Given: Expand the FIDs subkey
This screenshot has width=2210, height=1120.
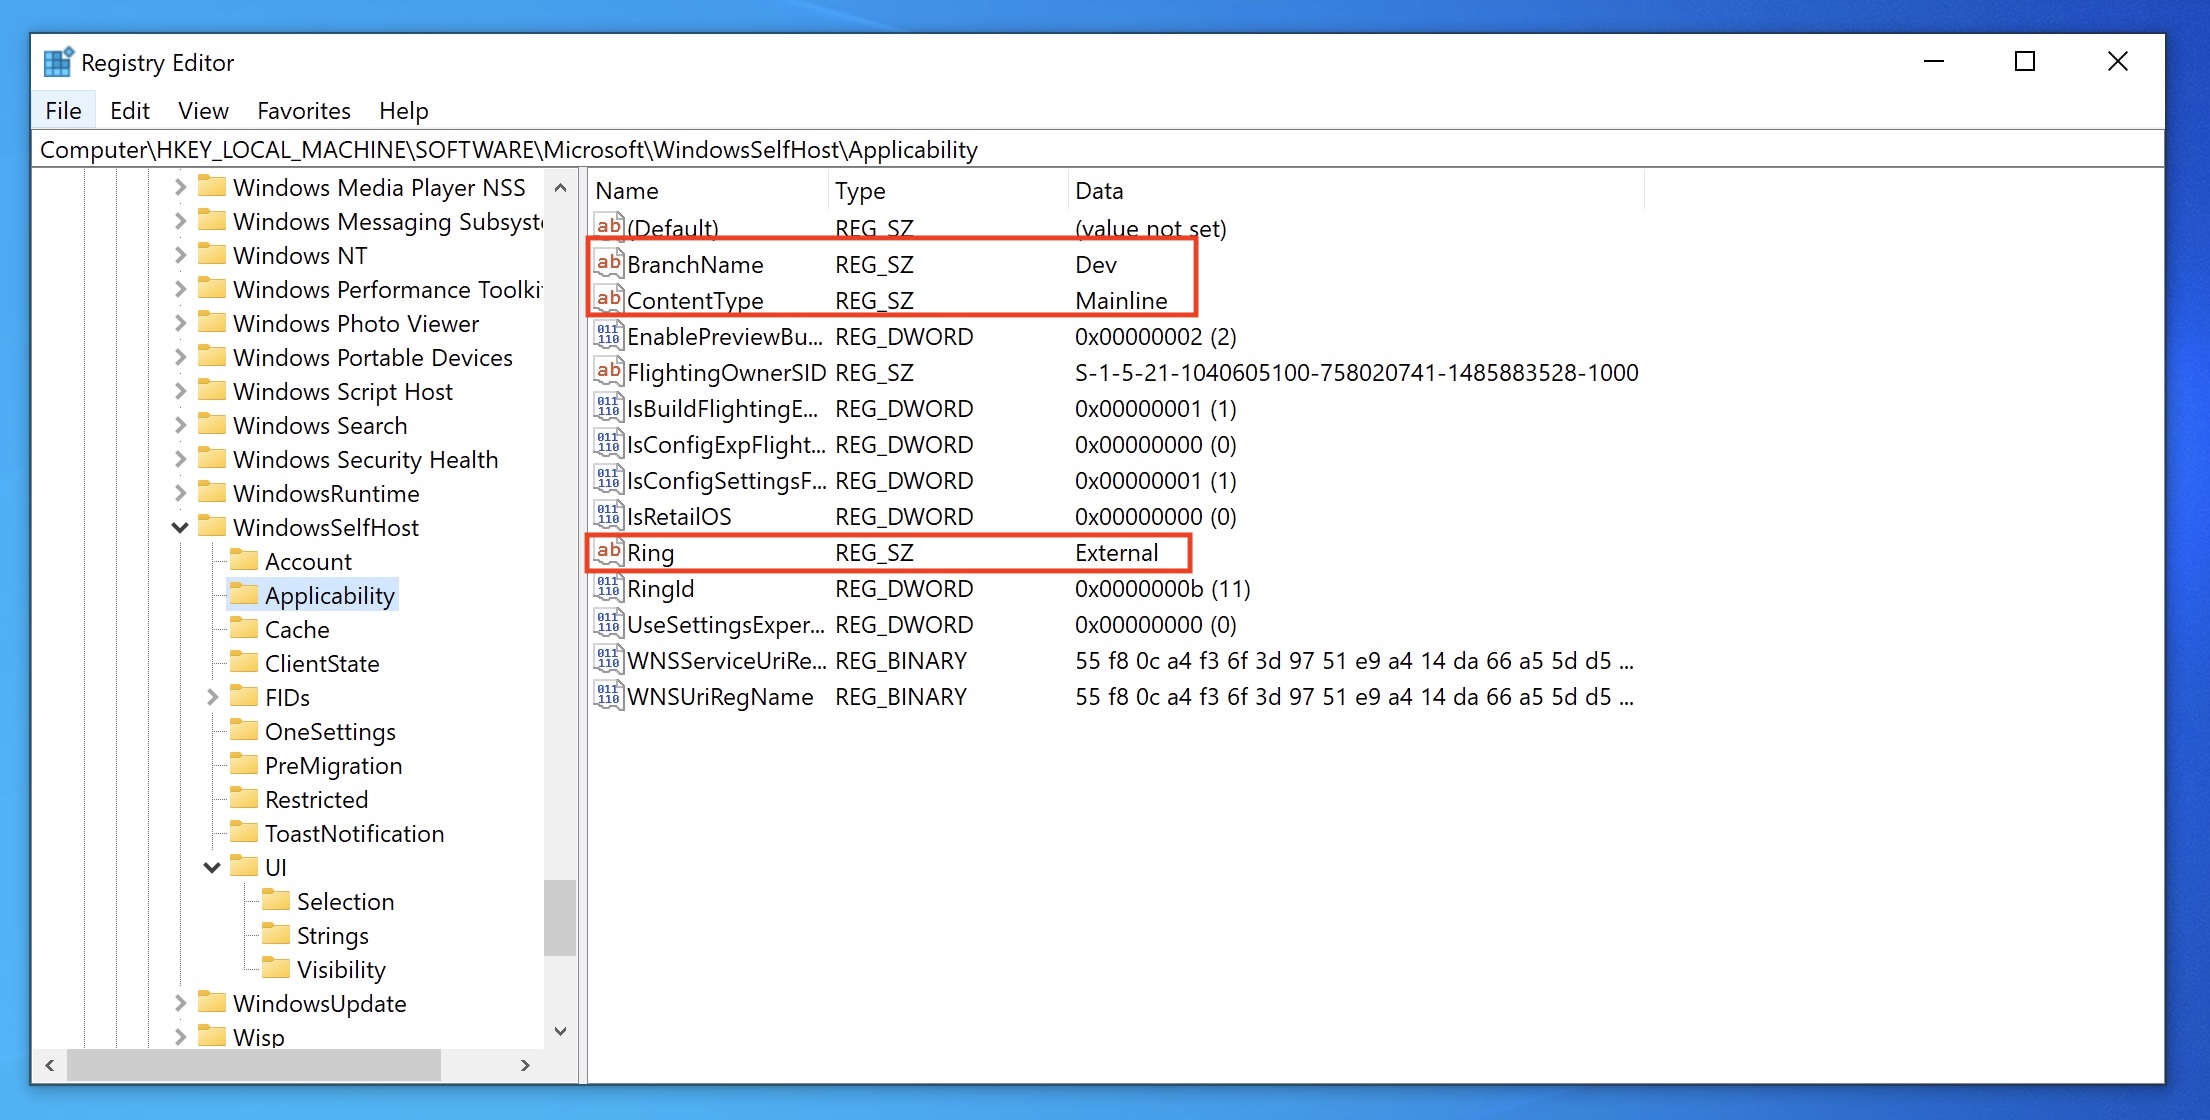Looking at the screenshot, I should tap(212, 697).
